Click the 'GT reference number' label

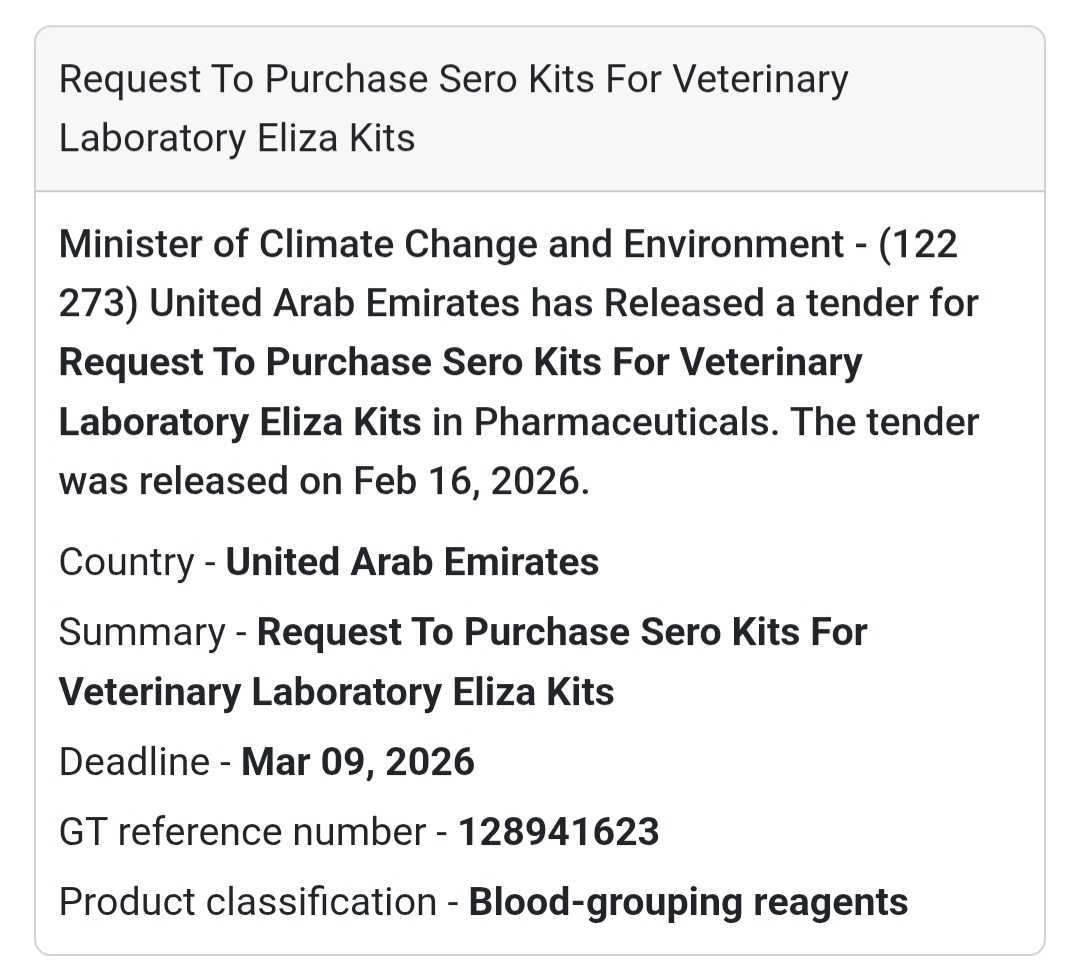(242, 832)
